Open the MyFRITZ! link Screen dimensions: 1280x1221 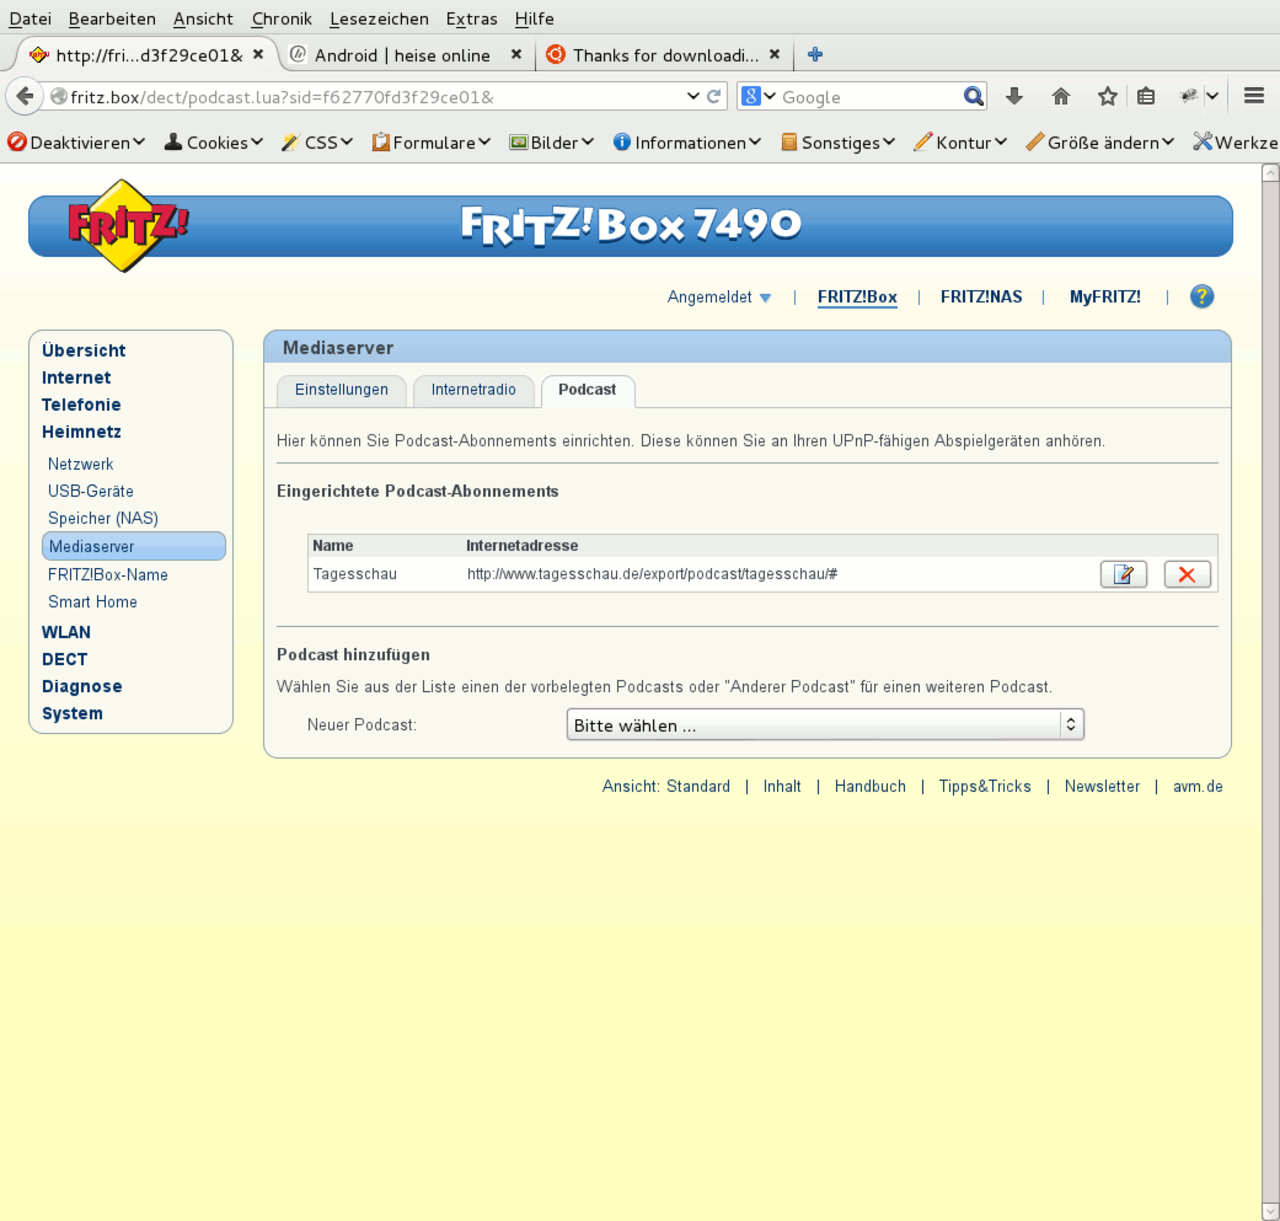[x=1105, y=297]
